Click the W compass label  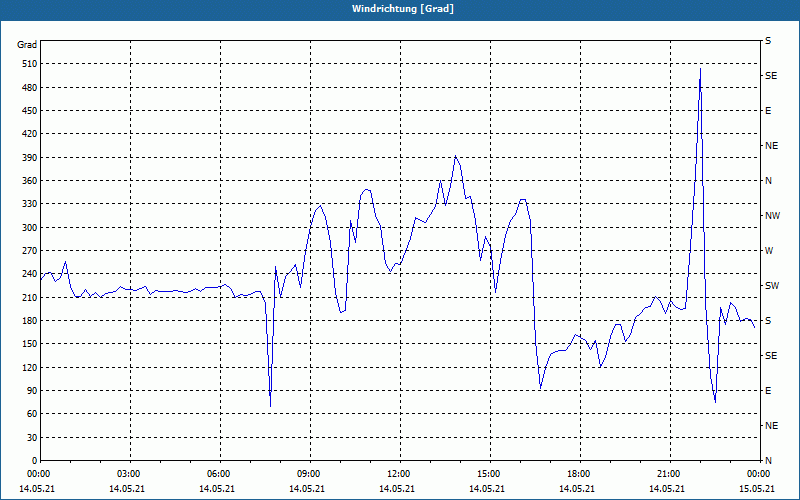pos(769,251)
